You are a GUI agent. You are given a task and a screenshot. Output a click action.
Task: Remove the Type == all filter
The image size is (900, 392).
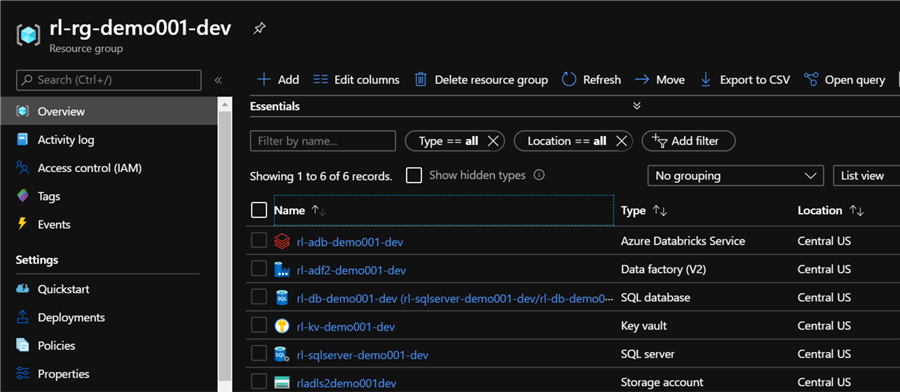pos(492,141)
